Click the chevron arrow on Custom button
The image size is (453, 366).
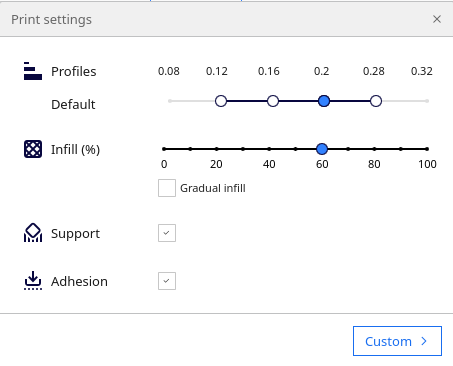(424, 341)
